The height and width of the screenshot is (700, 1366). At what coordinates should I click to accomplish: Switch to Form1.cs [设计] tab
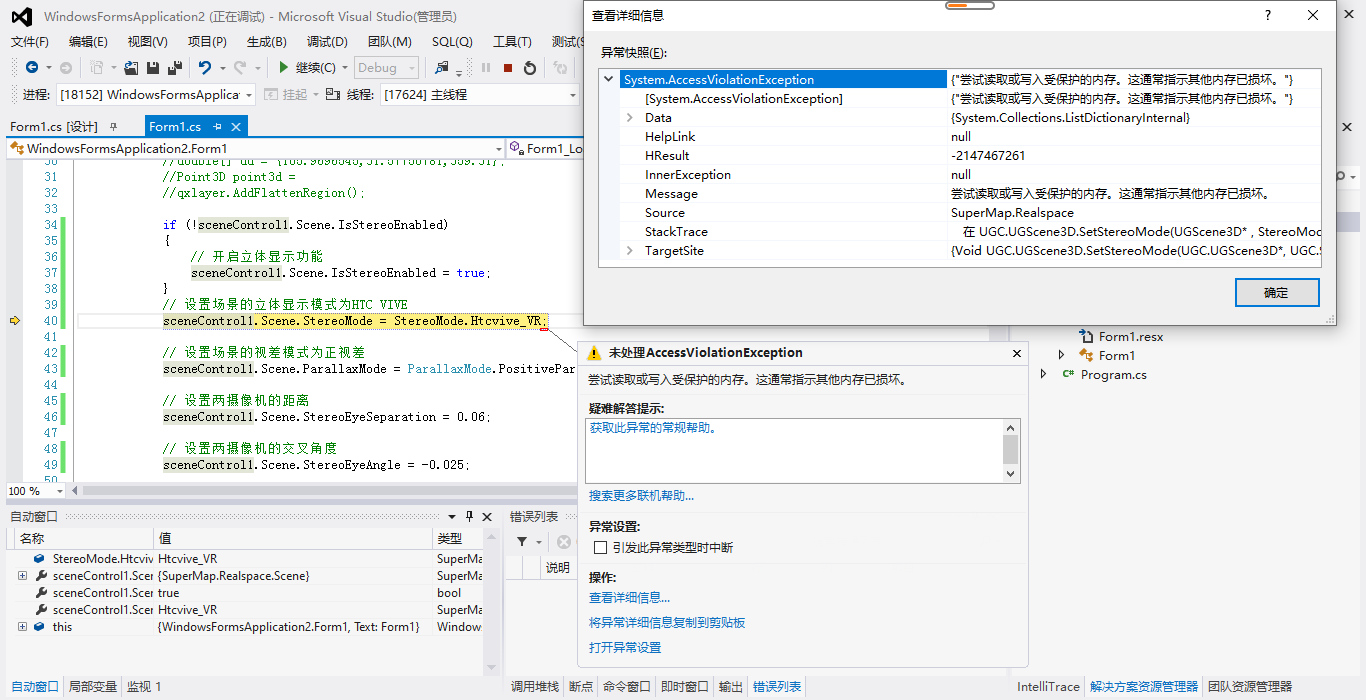point(54,127)
